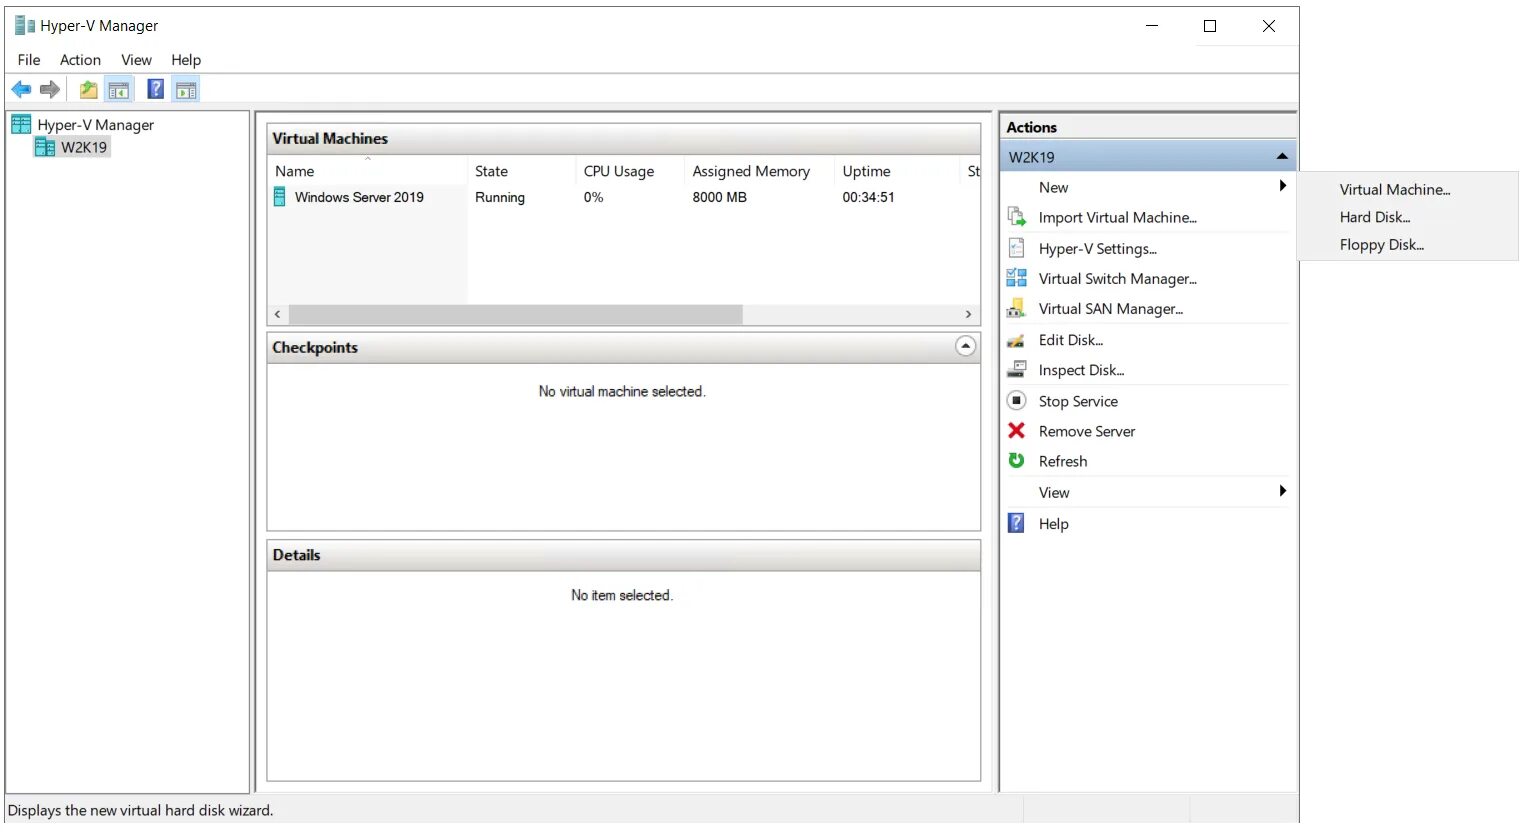This screenshot has height=837, width=1529.
Task: Click the Refresh action label
Action: [1062, 461]
